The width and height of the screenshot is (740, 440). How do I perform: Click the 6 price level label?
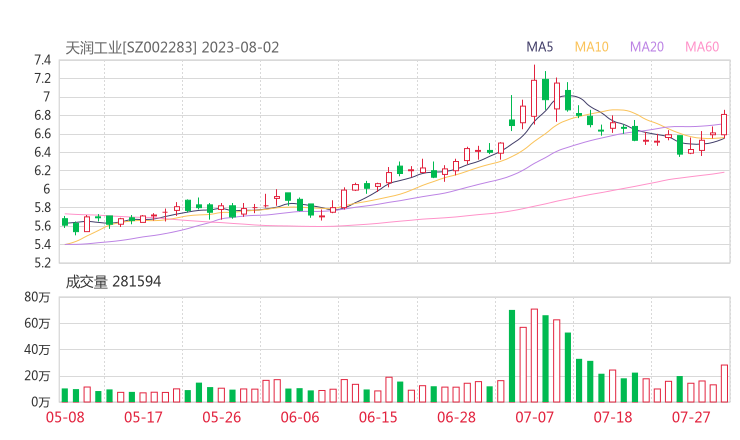[45, 189]
